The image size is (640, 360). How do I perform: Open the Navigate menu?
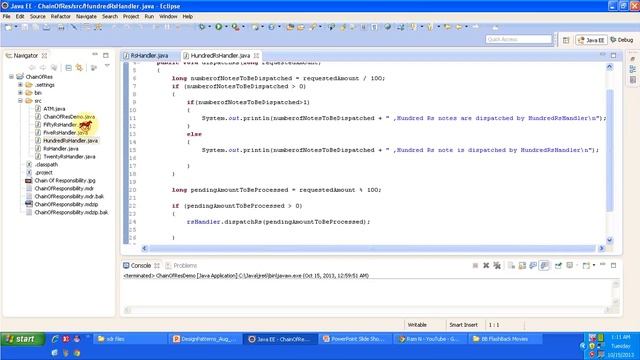(x=86, y=17)
